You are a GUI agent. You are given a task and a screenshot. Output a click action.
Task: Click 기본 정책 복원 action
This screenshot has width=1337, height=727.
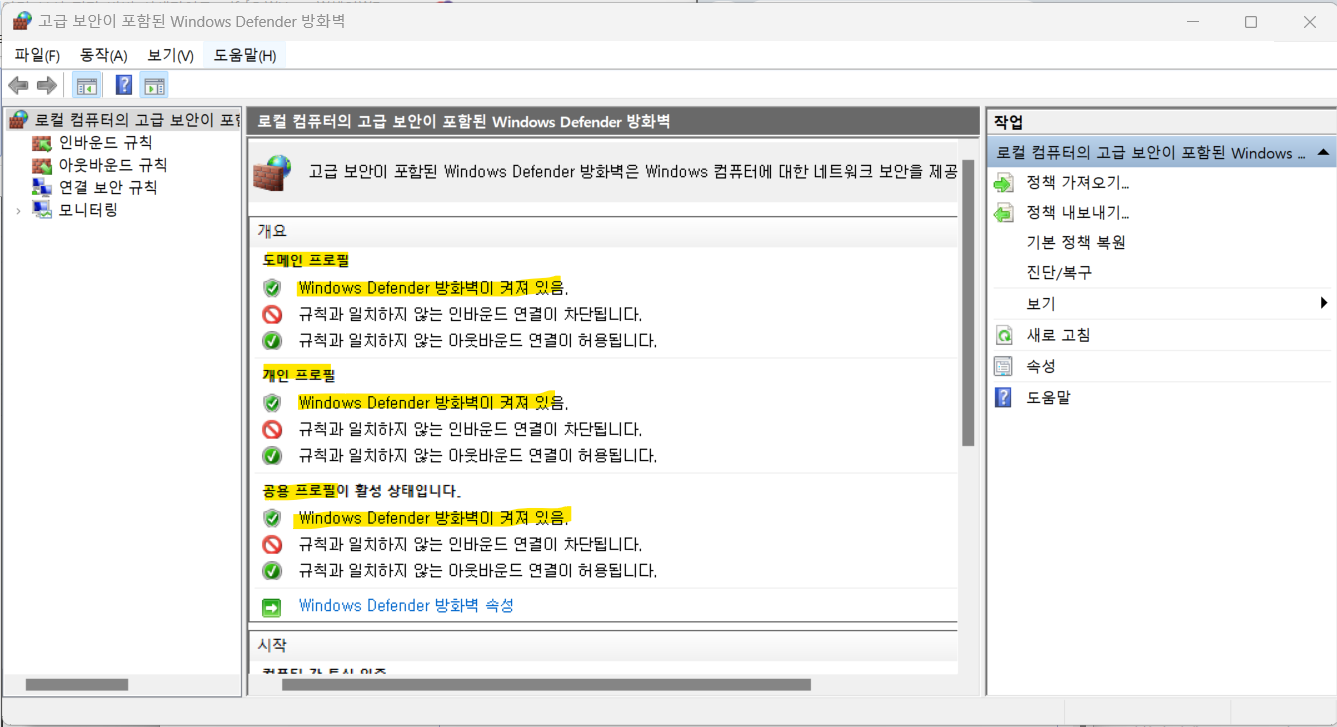pyautogui.click(x=1076, y=243)
